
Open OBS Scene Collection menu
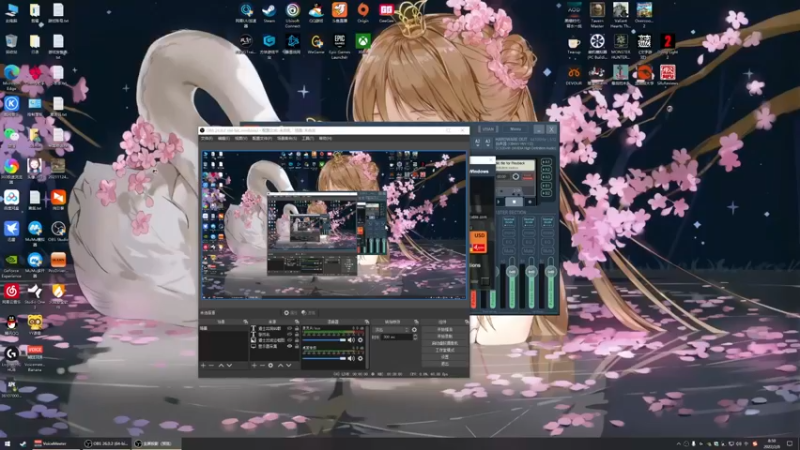tap(287, 138)
